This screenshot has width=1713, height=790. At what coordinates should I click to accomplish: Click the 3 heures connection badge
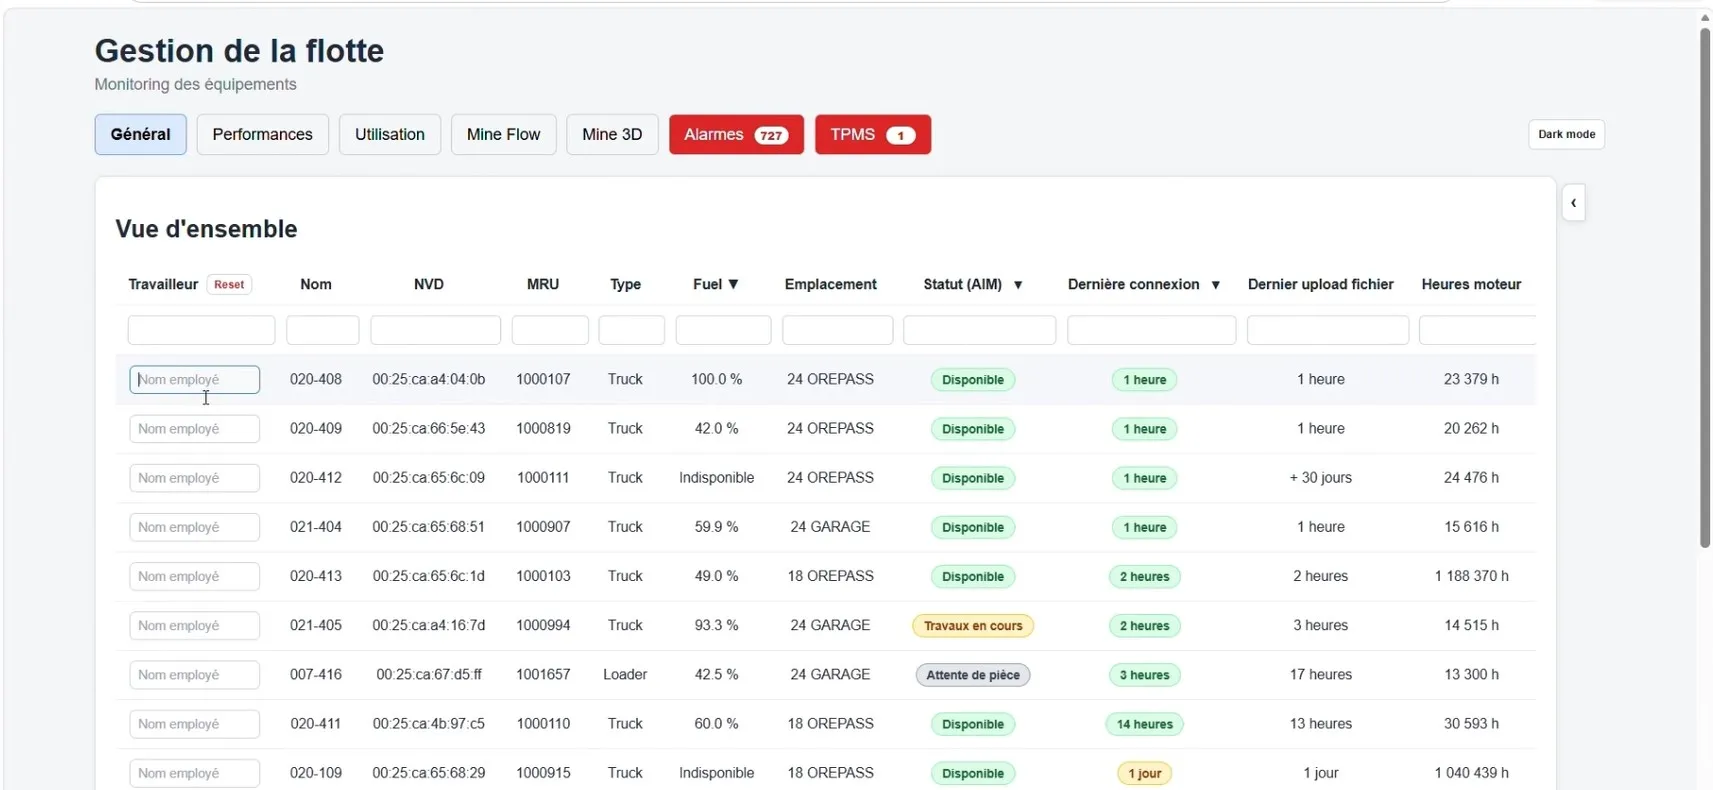pyautogui.click(x=1145, y=675)
